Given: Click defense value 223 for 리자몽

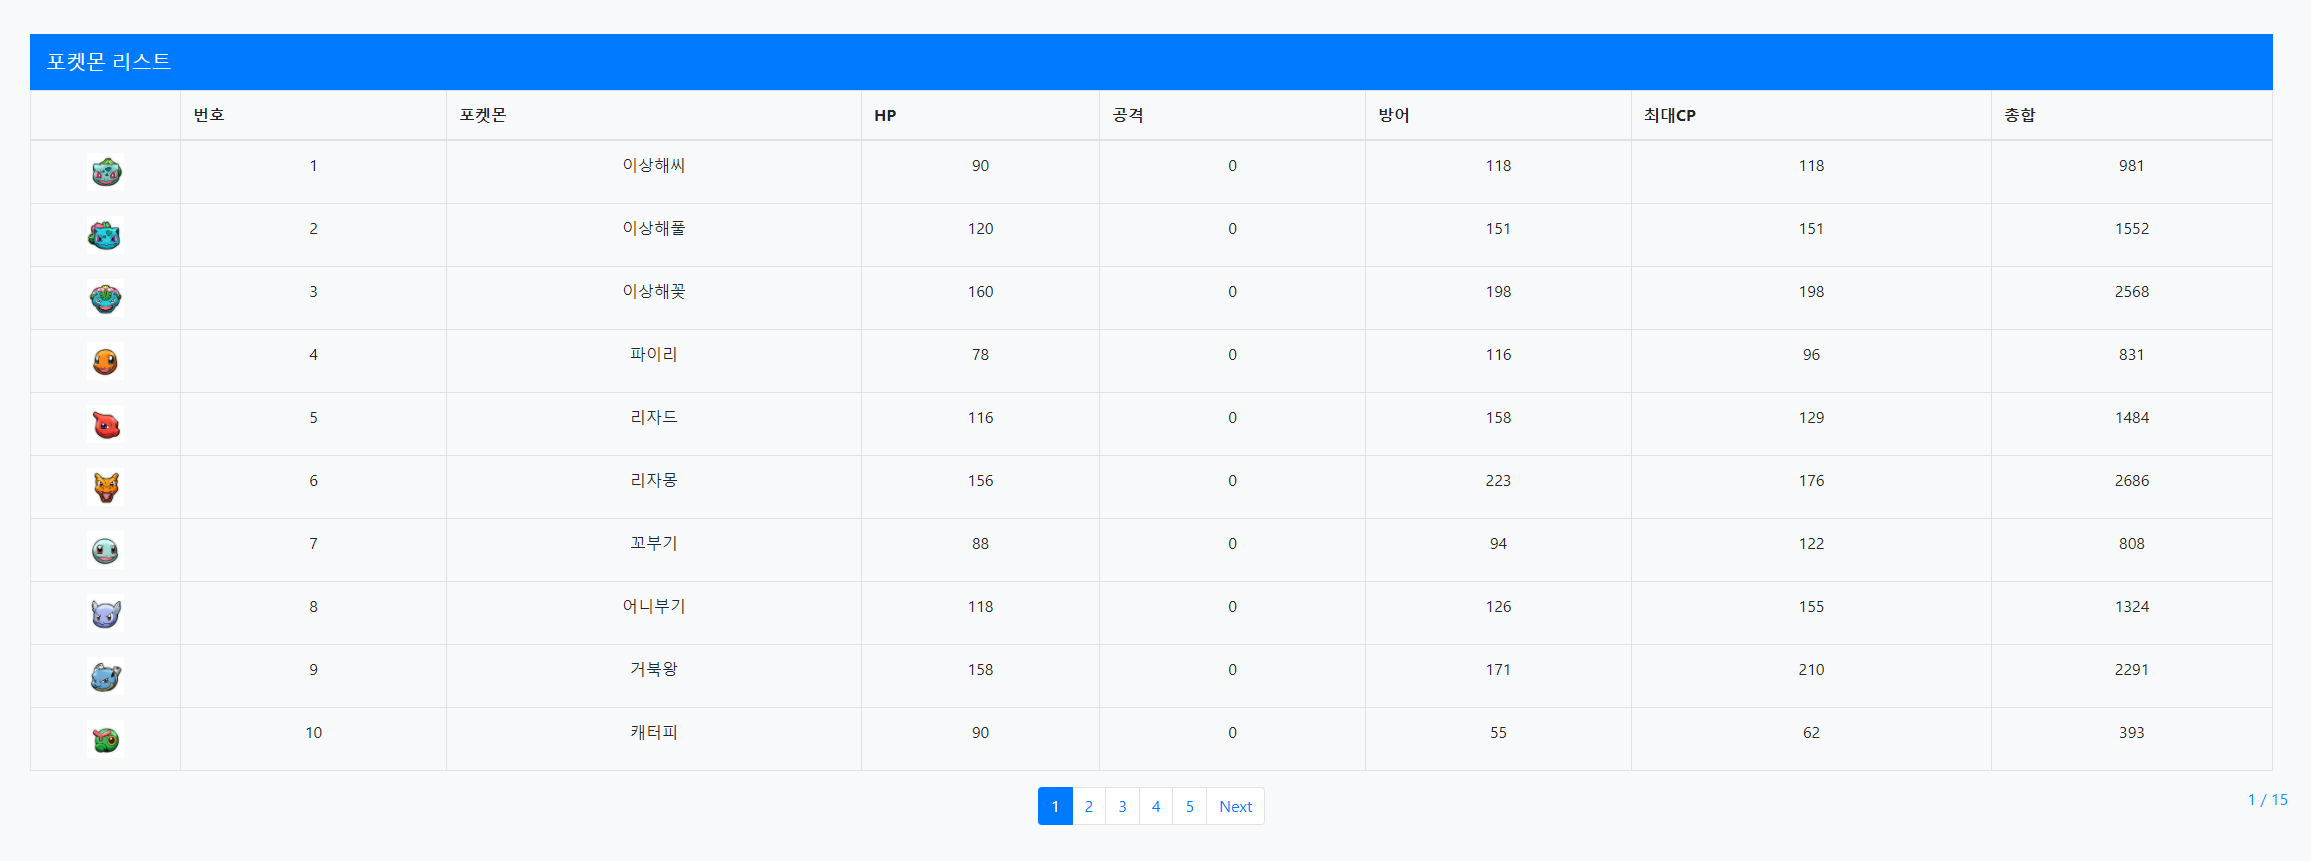Looking at the screenshot, I should [1498, 481].
